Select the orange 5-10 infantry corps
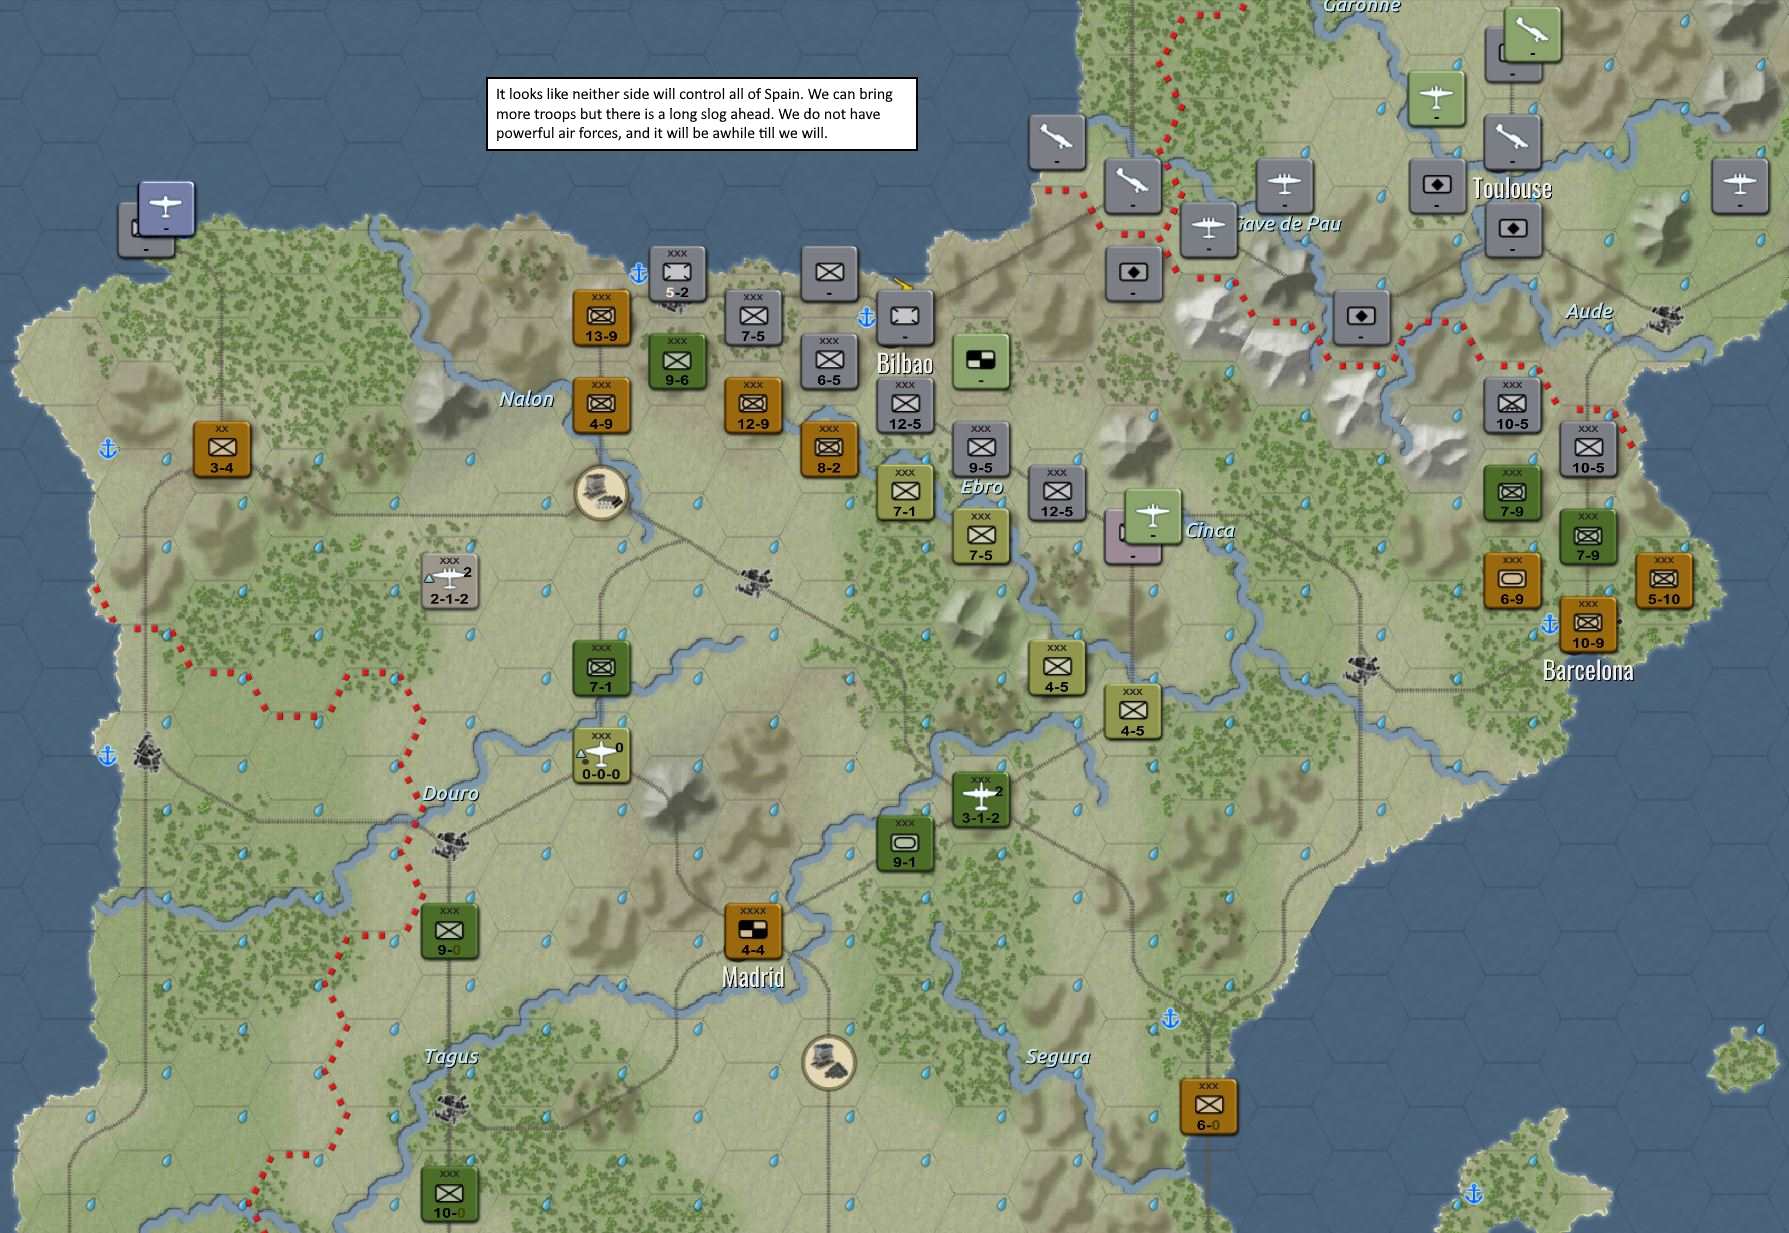The image size is (1789, 1233). click(1664, 581)
